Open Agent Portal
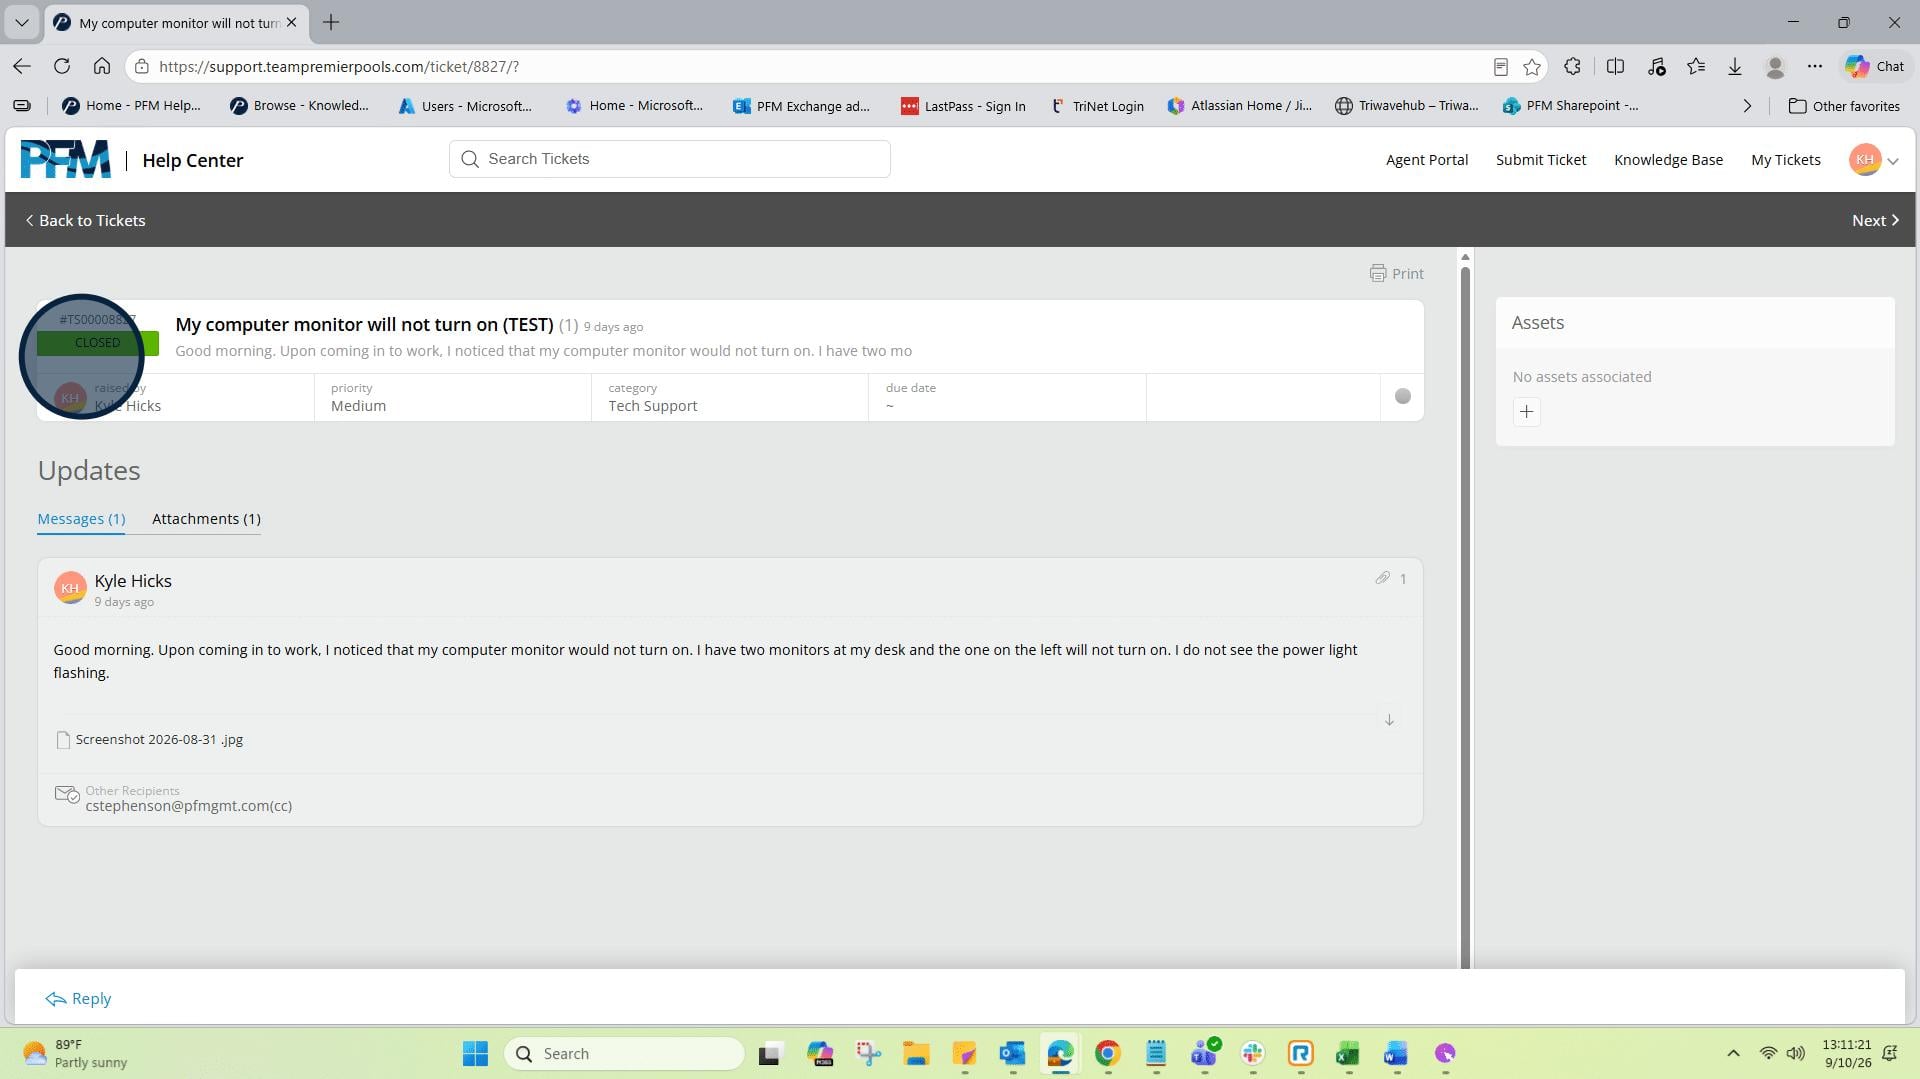The height and width of the screenshot is (1079, 1920). [x=1426, y=160]
